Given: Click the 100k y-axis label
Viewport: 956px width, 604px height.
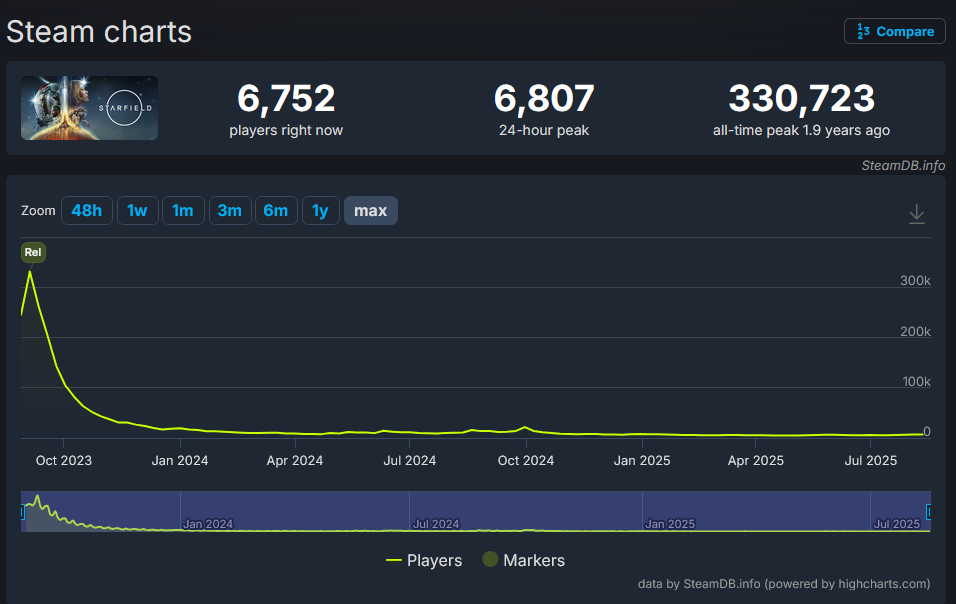Looking at the screenshot, I should [916, 382].
